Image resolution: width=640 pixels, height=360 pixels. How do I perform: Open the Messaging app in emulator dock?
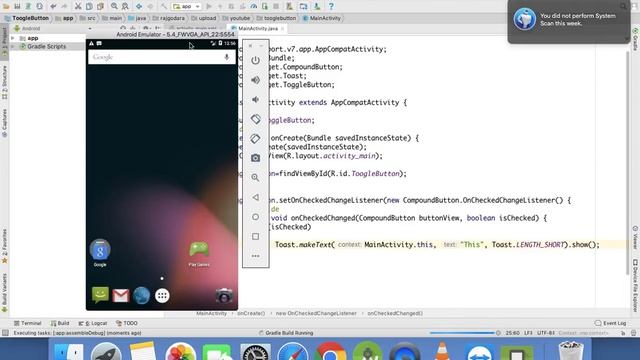coord(100,295)
